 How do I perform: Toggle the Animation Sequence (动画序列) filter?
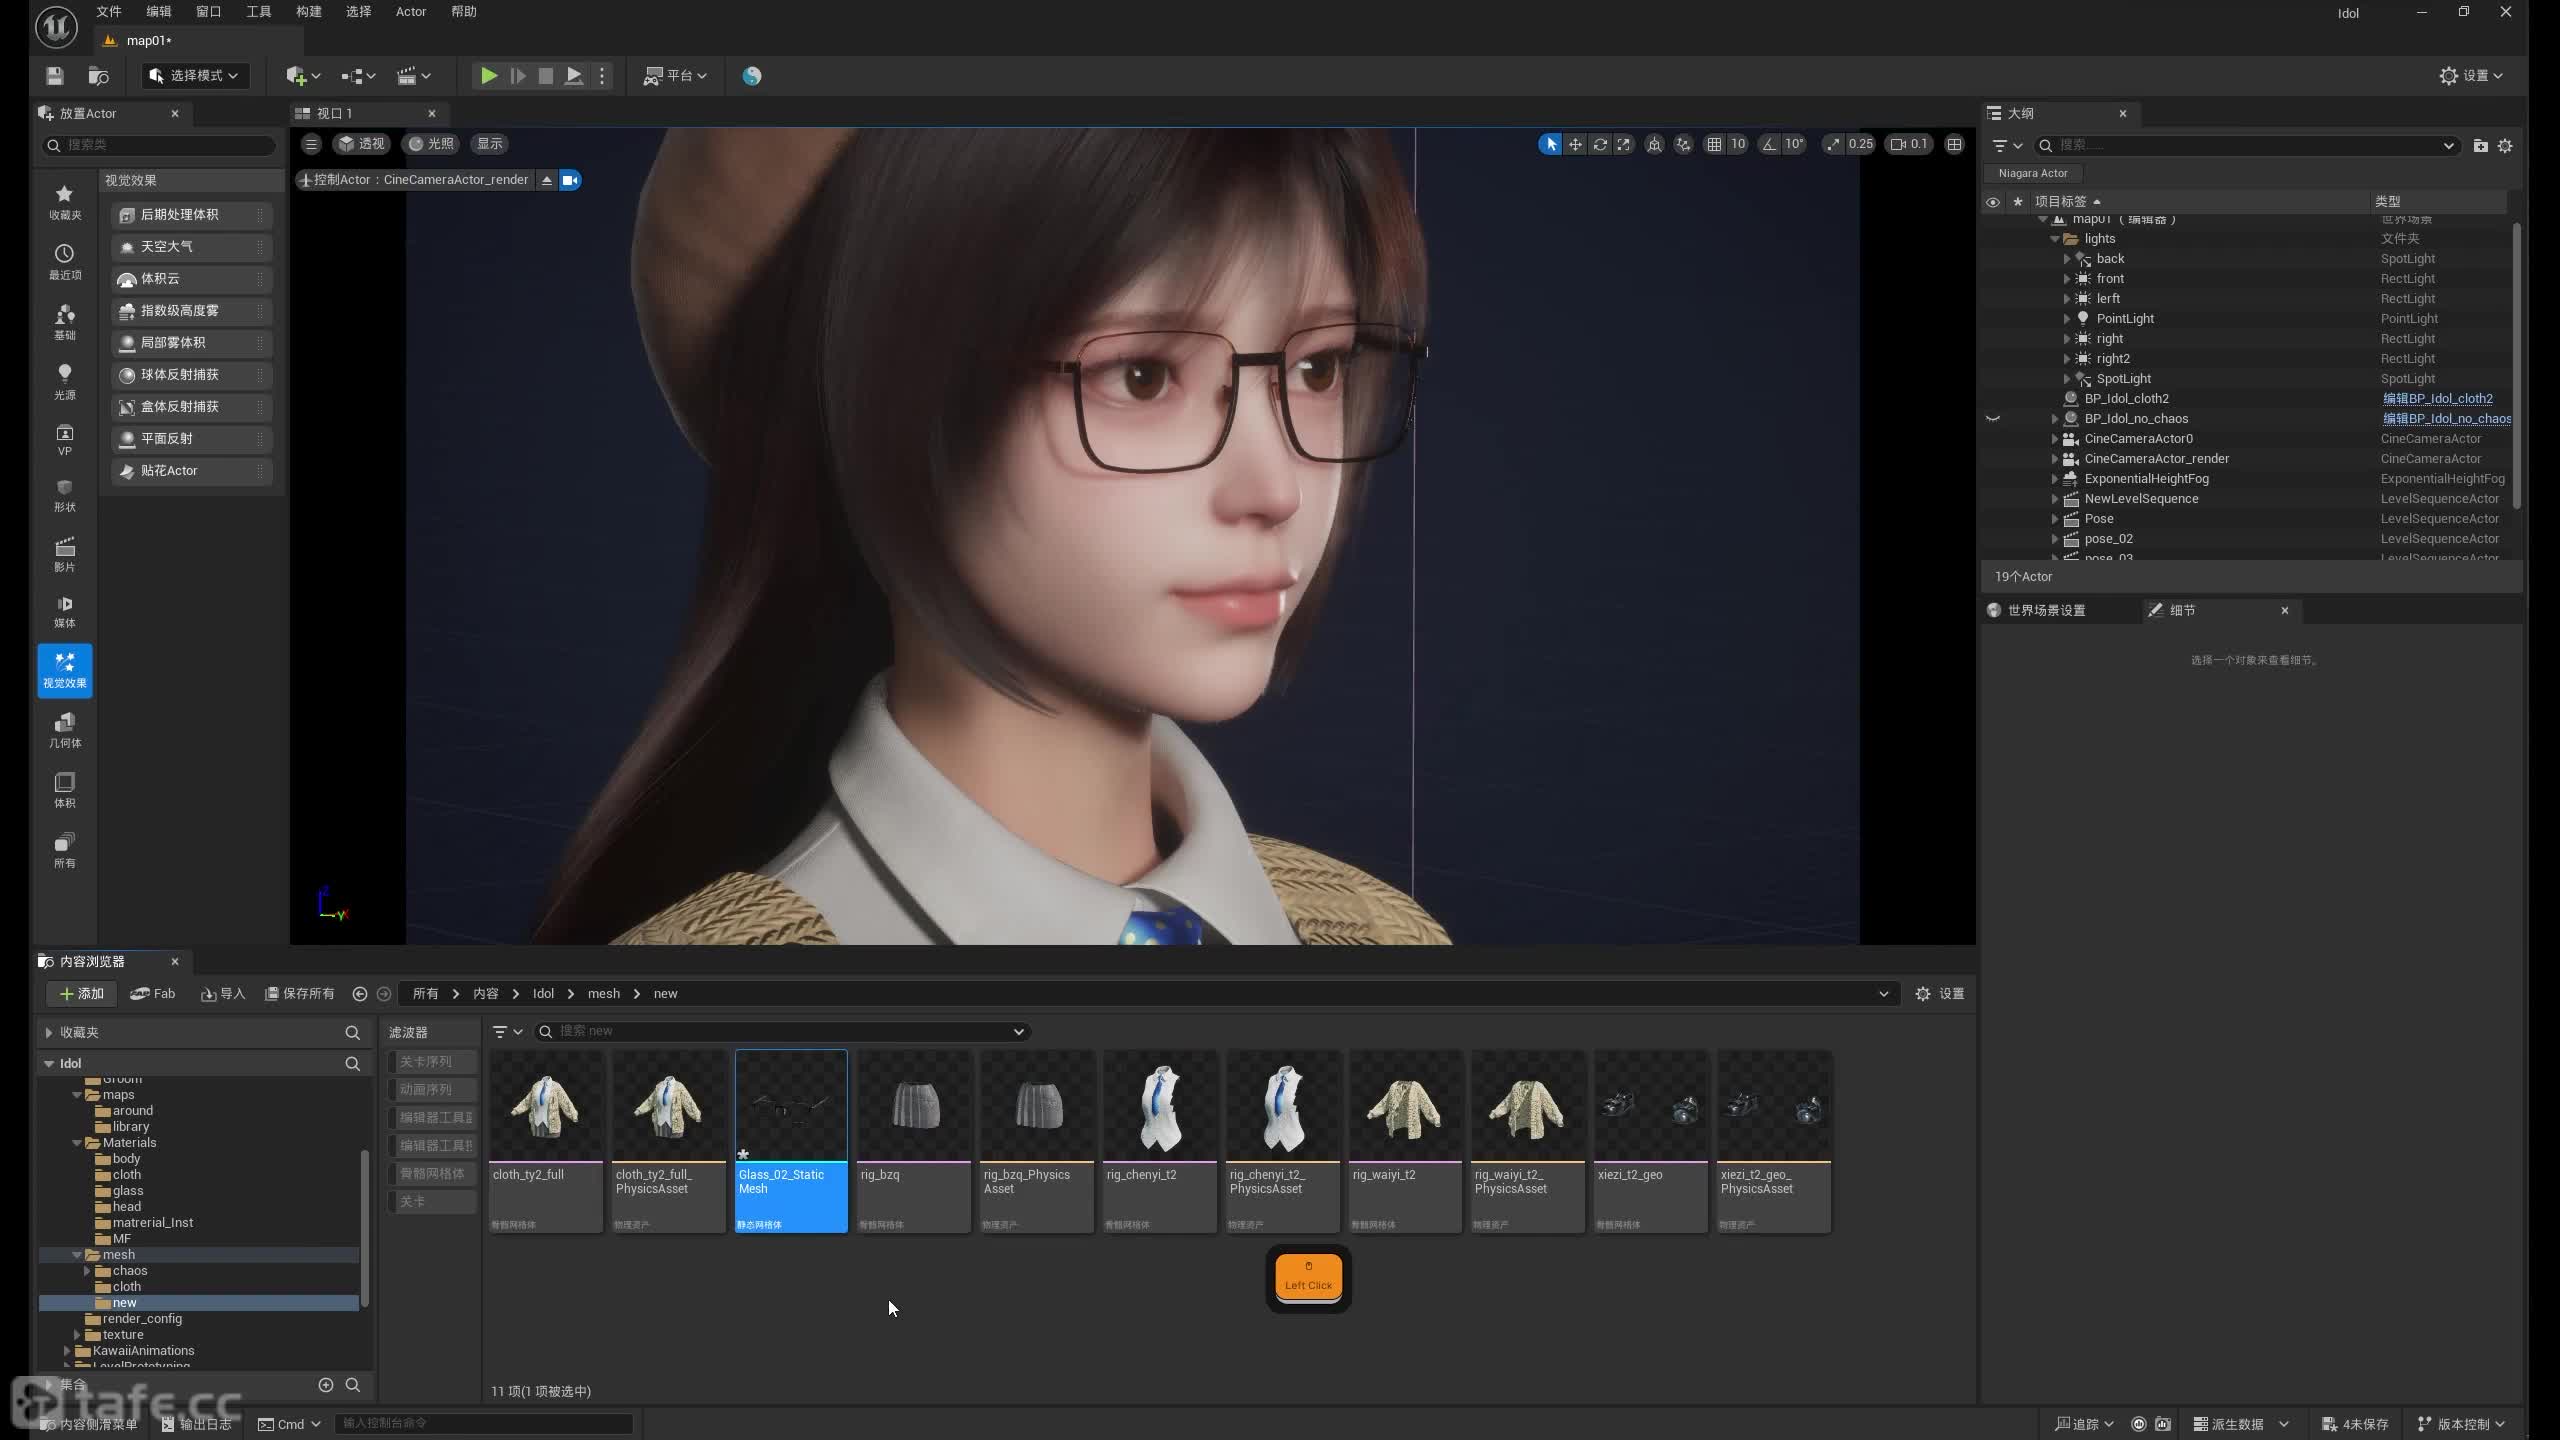(x=431, y=1090)
